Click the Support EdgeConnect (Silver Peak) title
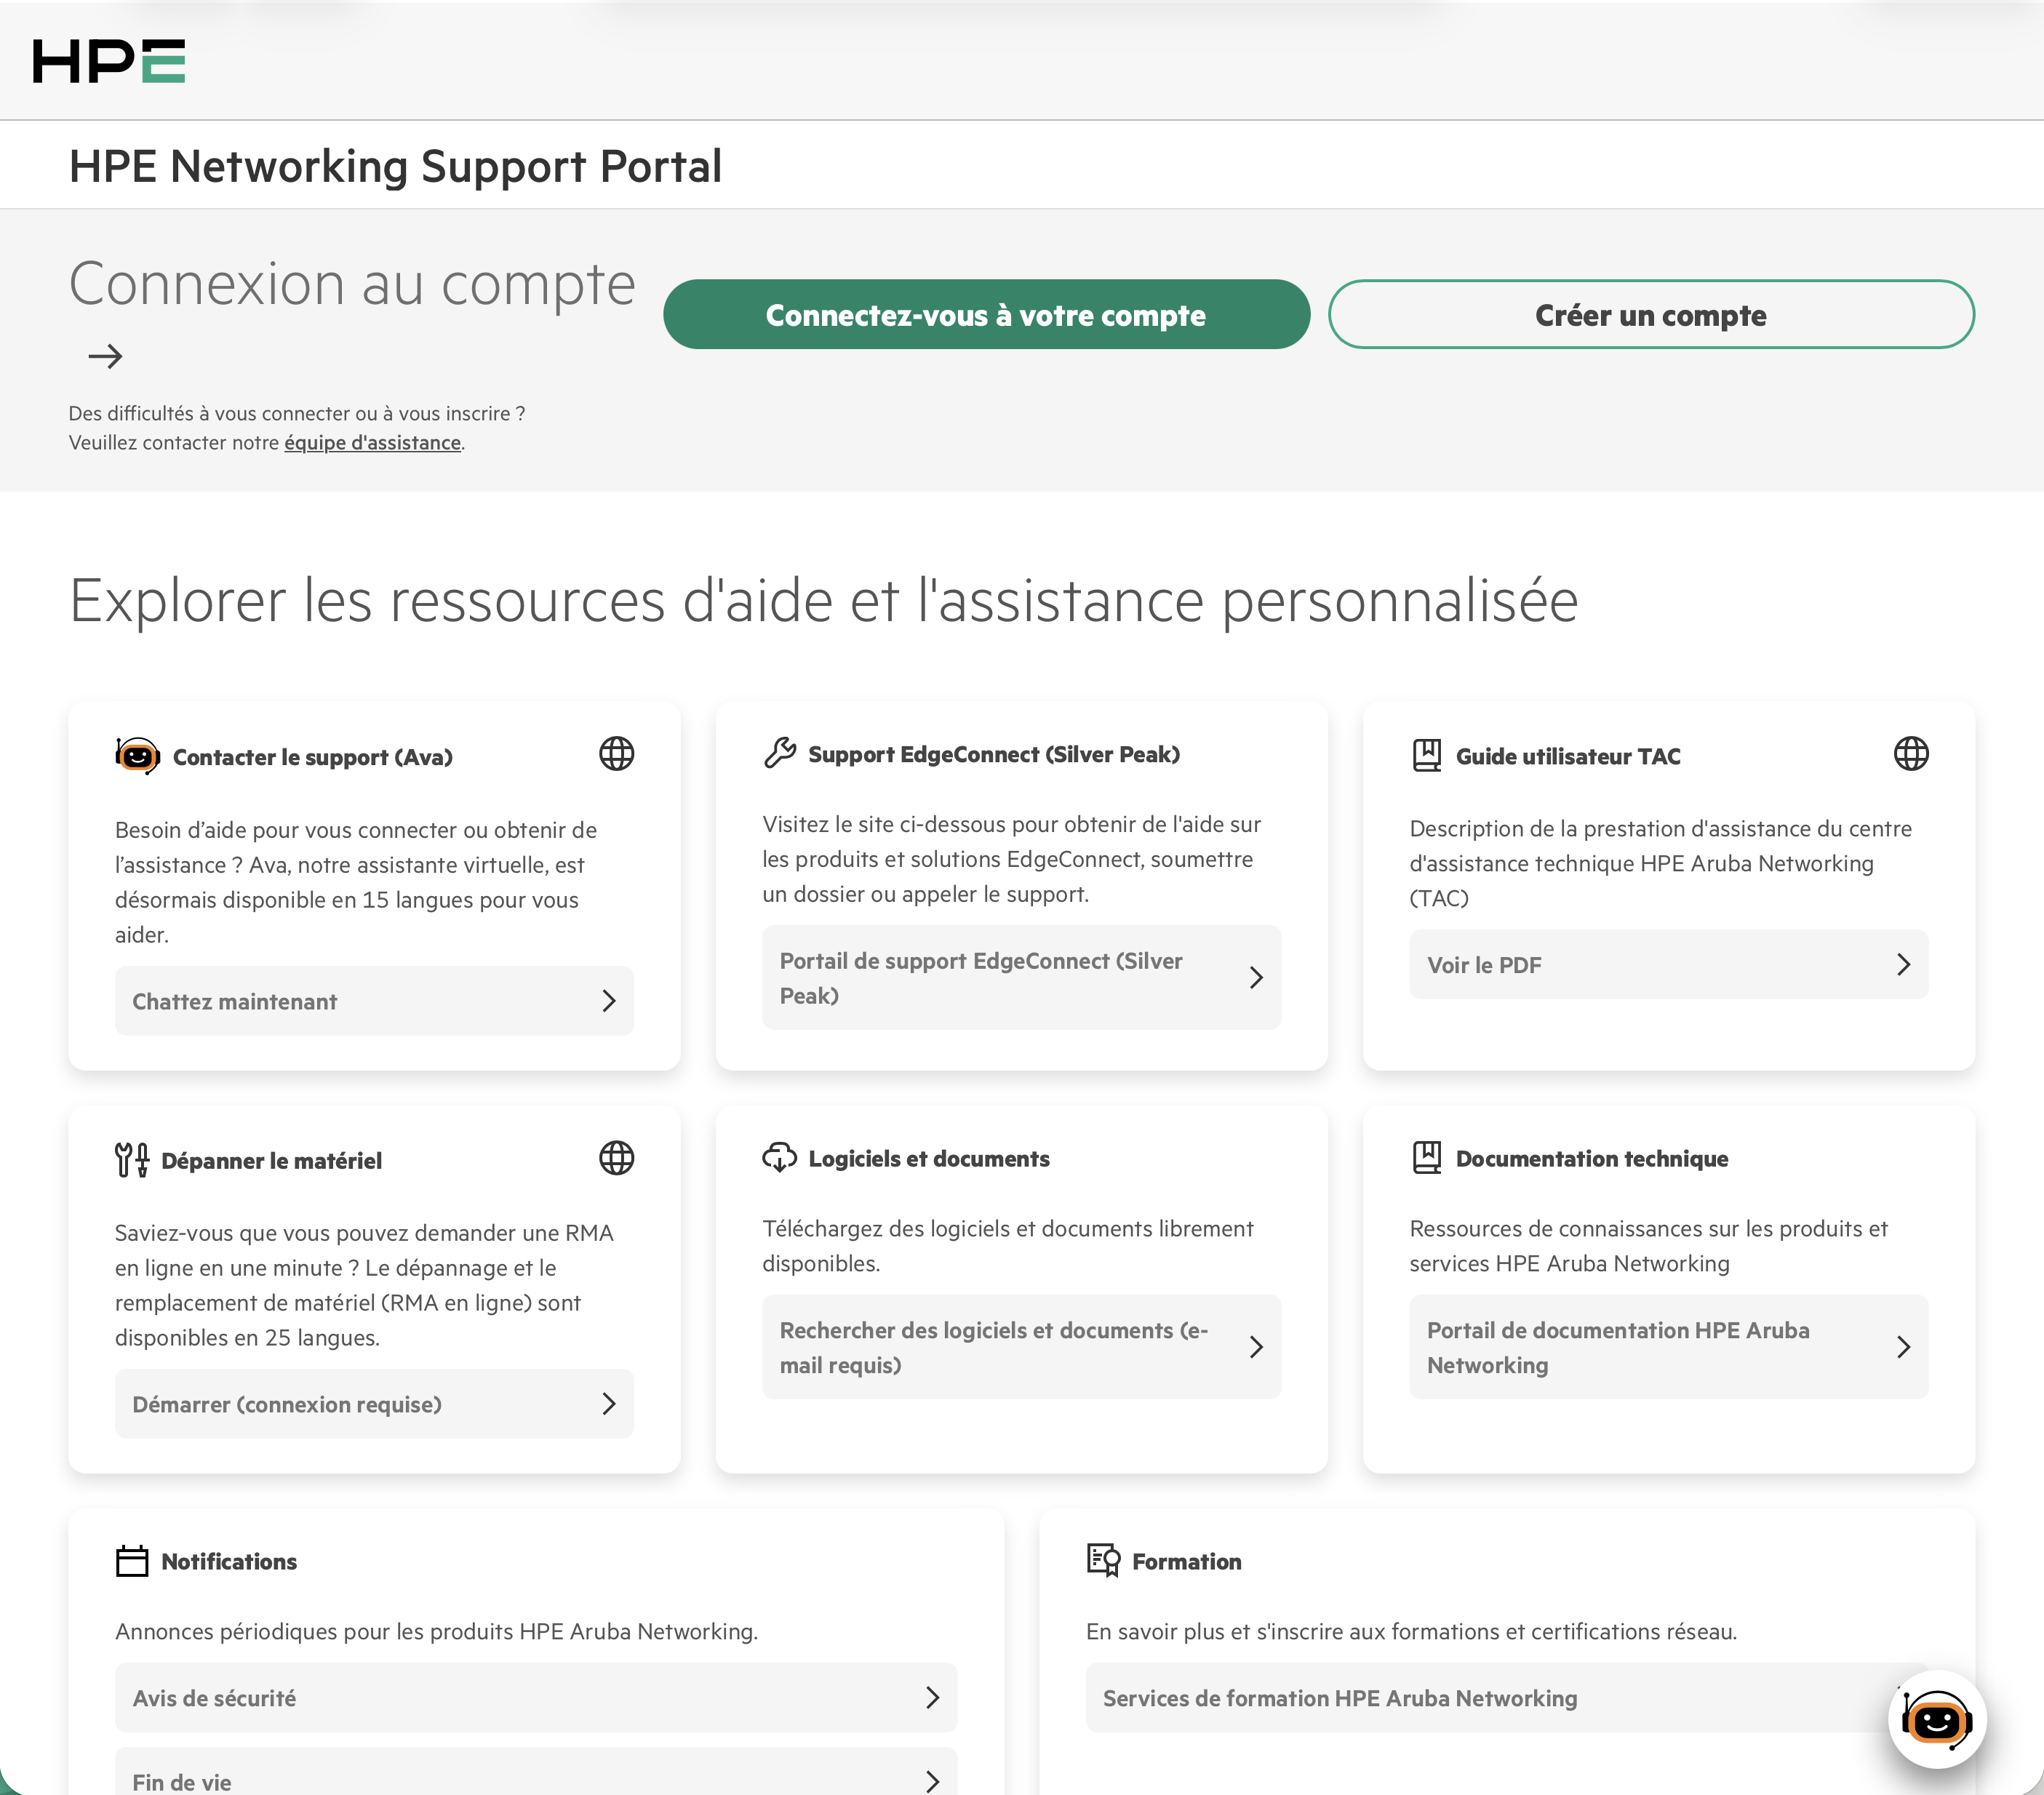The height and width of the screenshot is (1795, 2044). click(x=994, y=754)
